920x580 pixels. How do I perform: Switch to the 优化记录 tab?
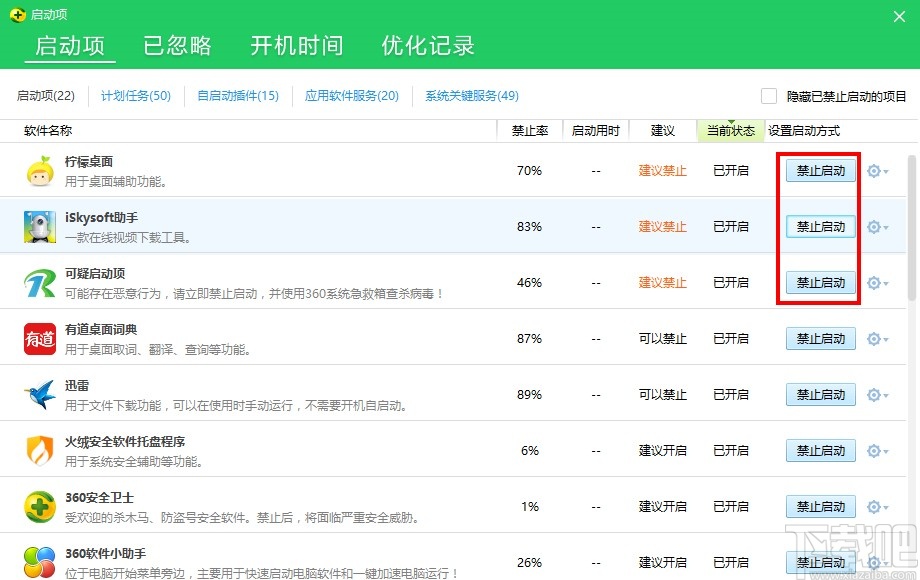[x=427, y=45]
